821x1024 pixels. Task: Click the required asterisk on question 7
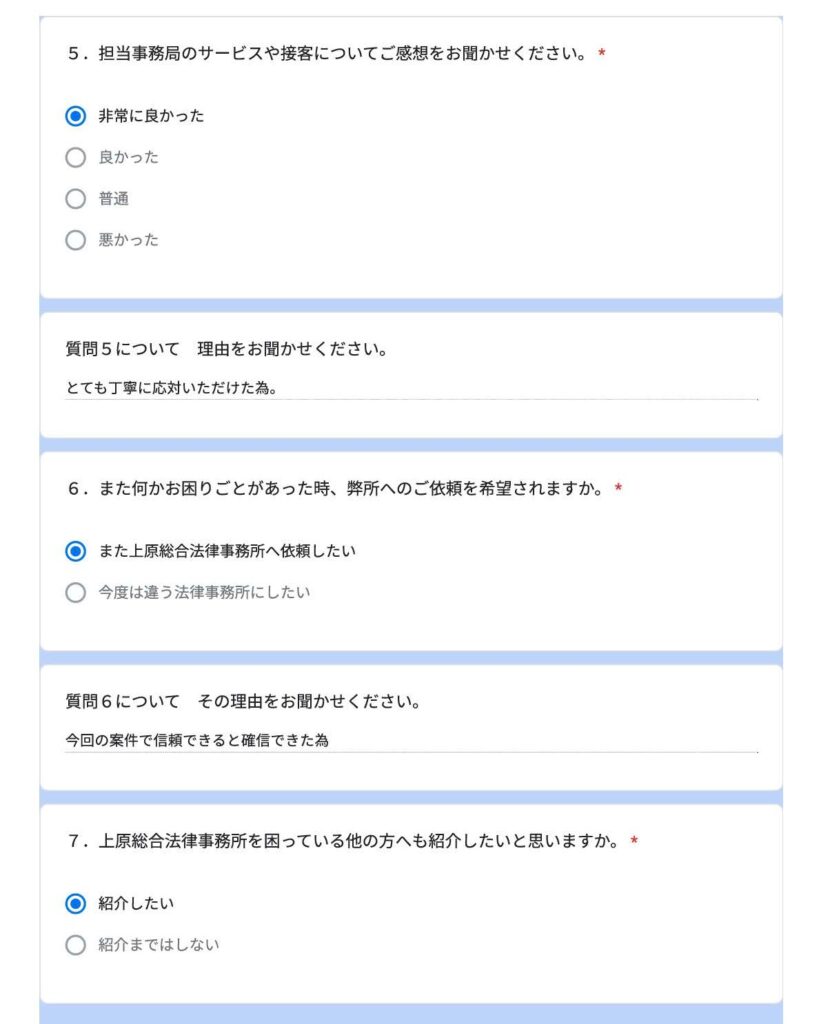point(634,842)
